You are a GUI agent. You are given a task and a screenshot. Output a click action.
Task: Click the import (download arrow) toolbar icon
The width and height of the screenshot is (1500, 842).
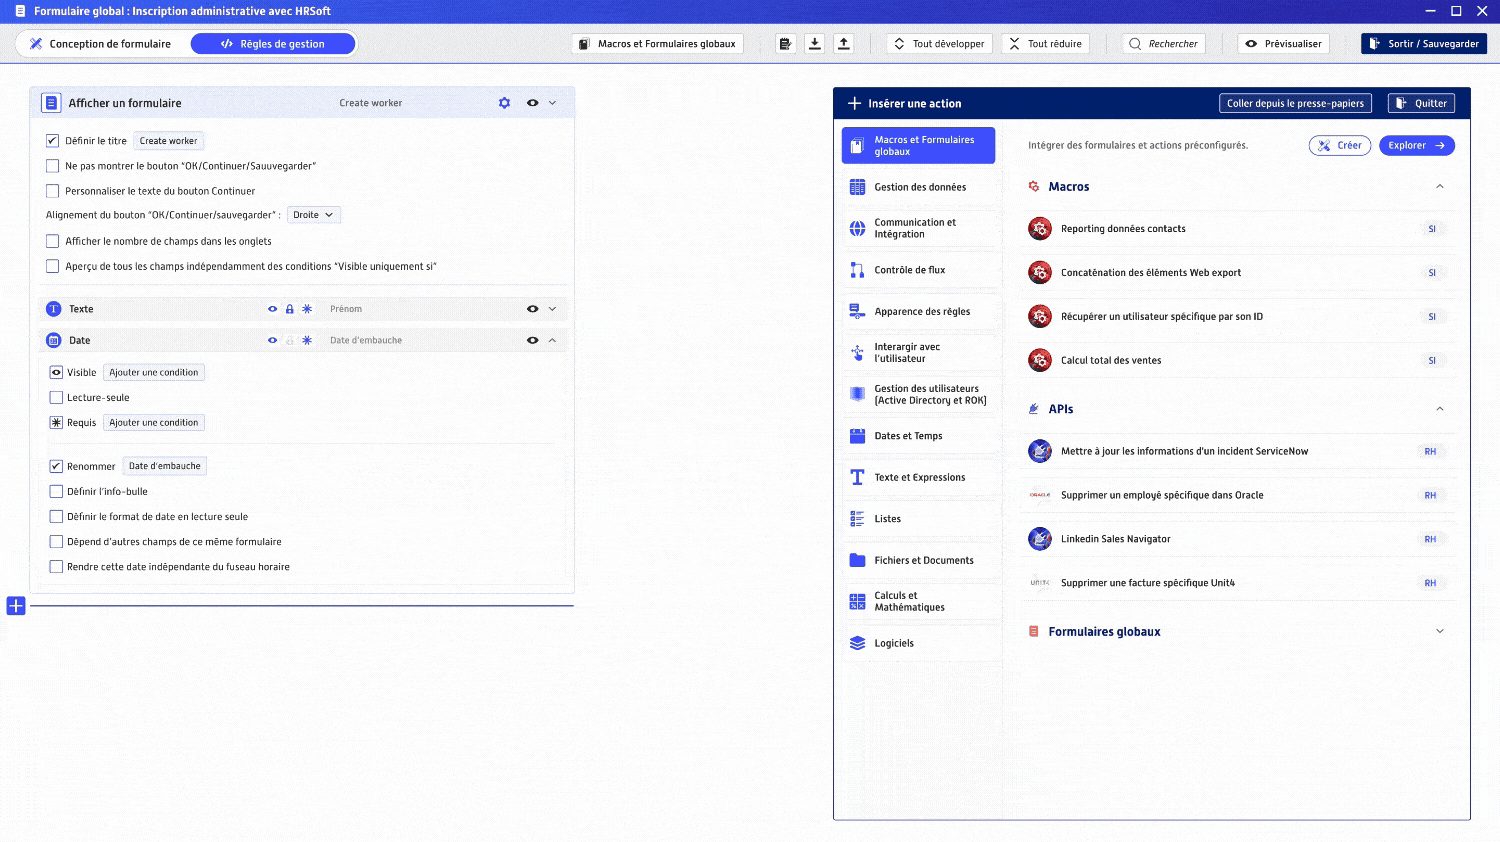click(x=814, y=43)
